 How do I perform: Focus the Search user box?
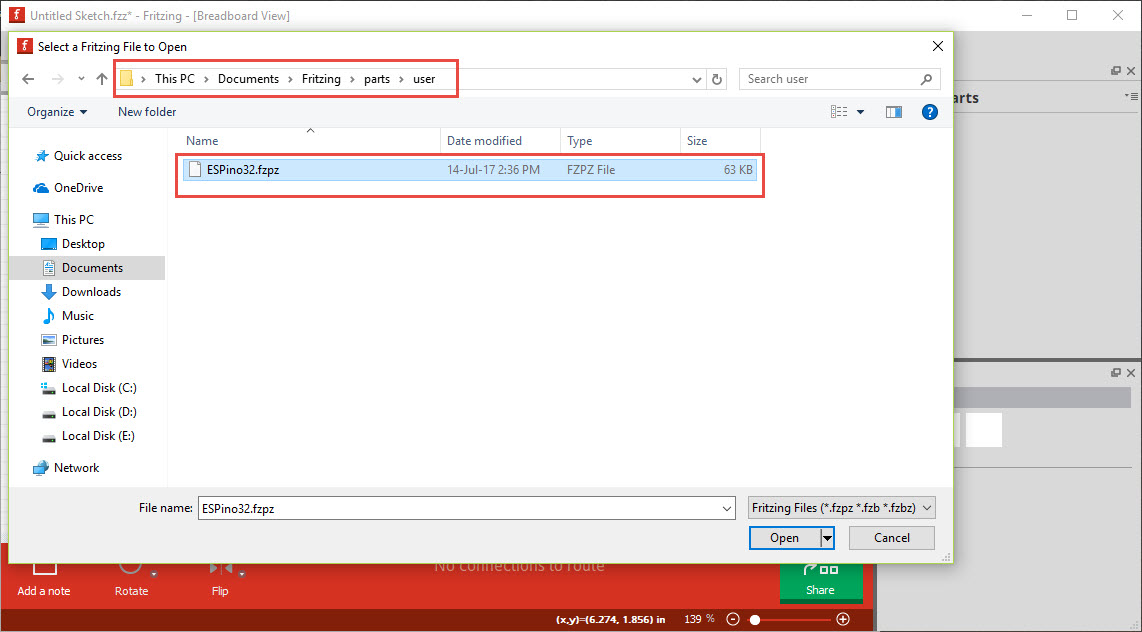coord(839,79)
